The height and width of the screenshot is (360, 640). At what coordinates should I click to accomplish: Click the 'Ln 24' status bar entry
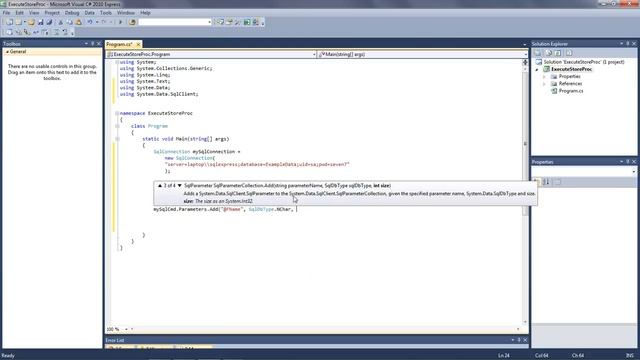(504, 356)
